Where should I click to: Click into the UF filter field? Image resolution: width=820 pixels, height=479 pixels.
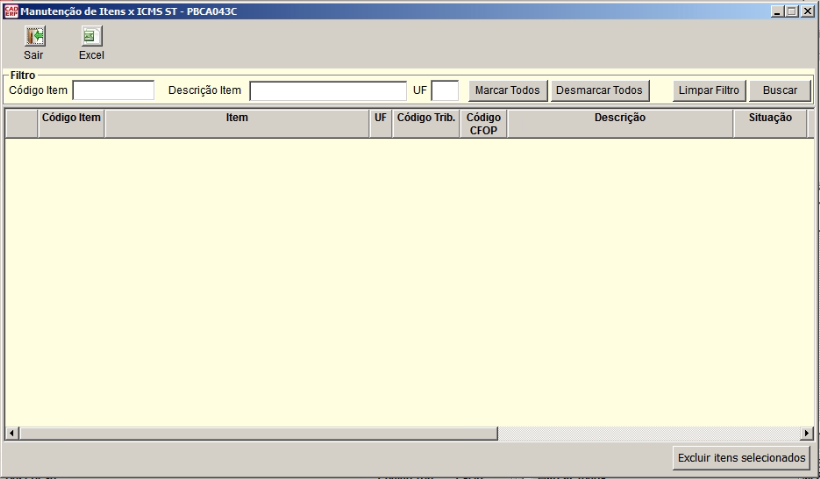click(x=445, y=90)
